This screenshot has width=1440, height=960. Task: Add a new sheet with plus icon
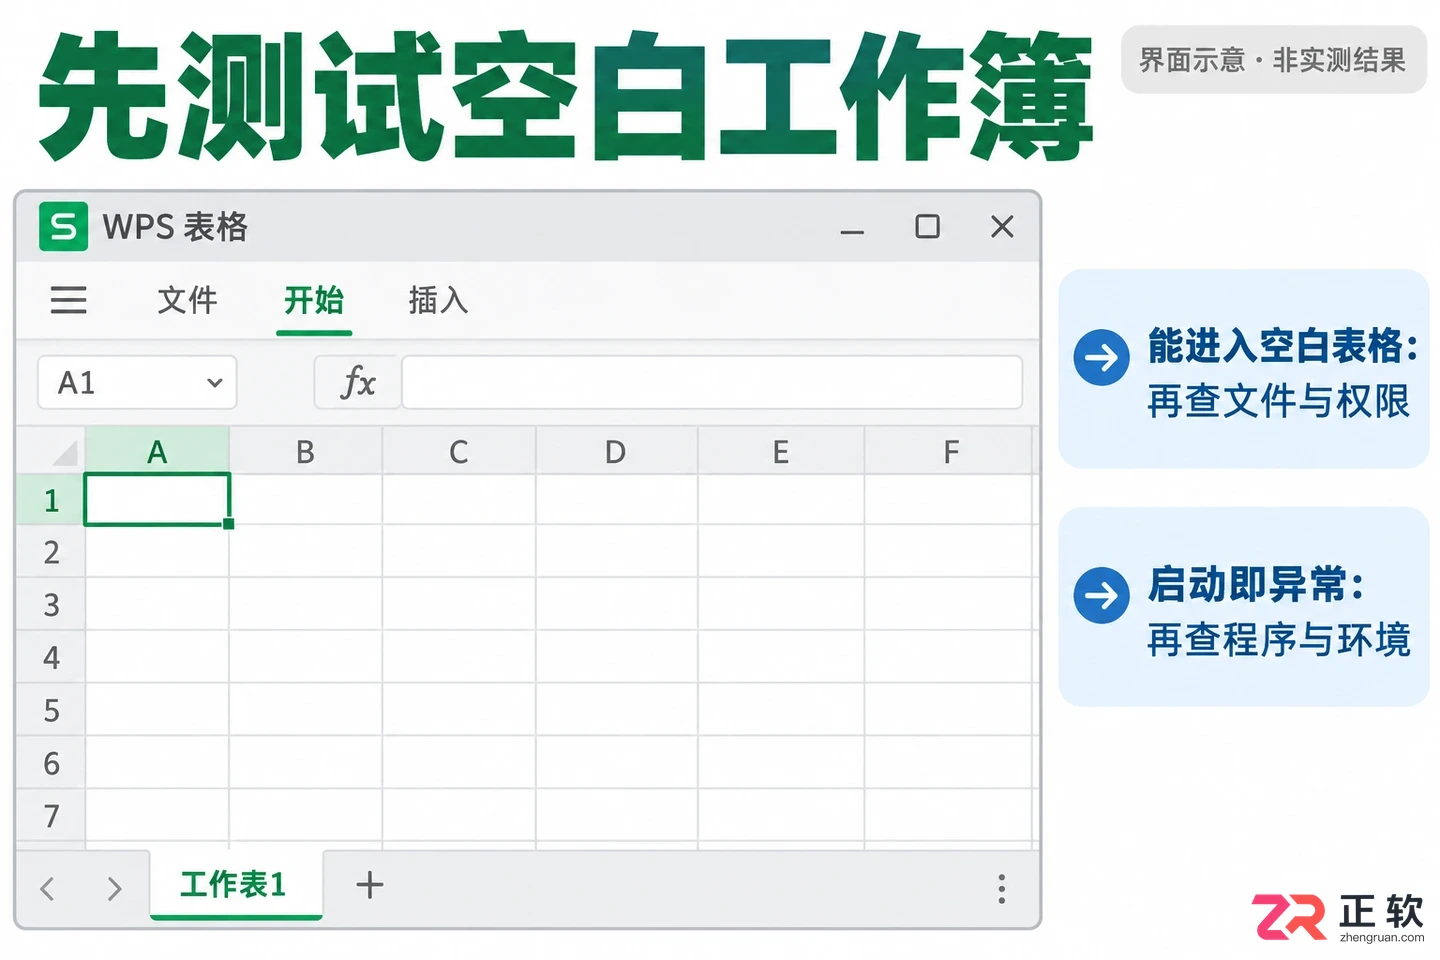click(x=370, y=885)
